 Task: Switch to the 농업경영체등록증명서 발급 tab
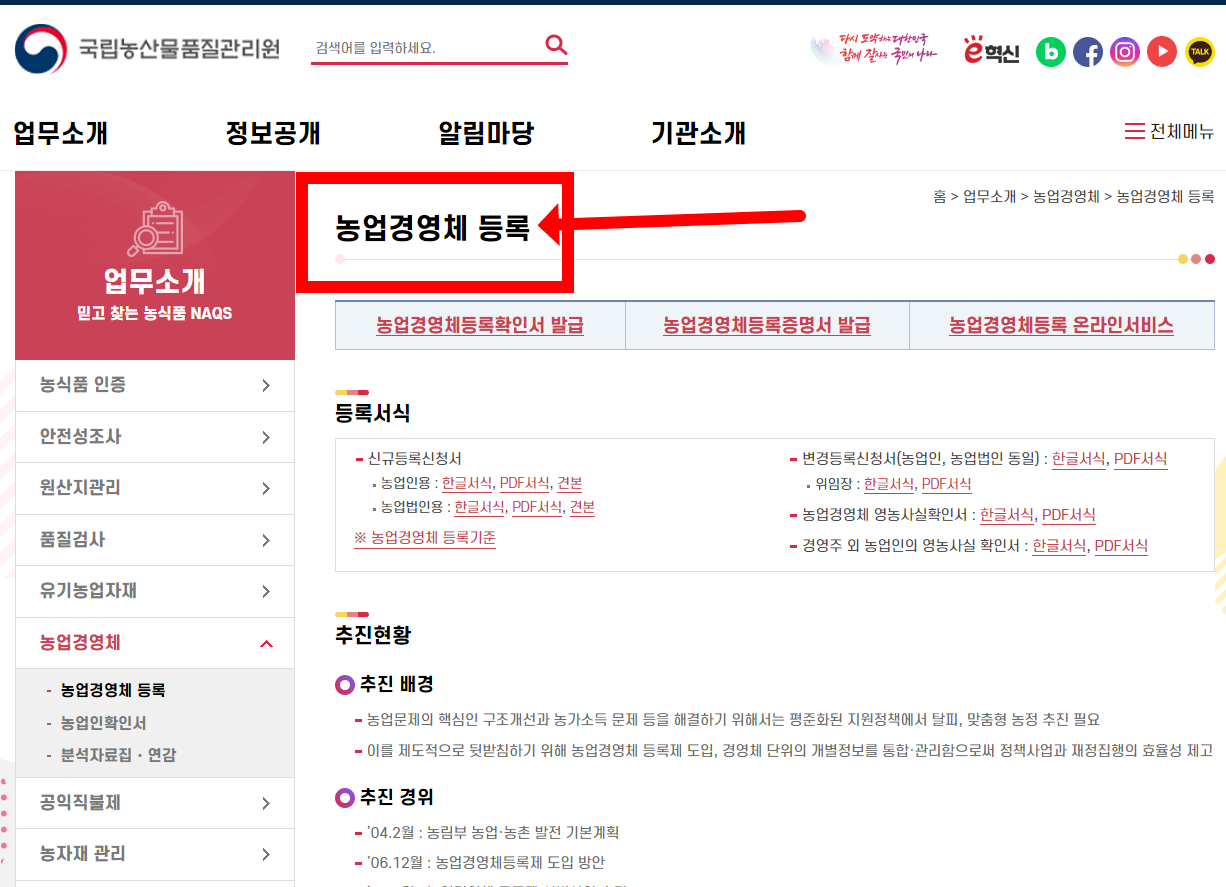coord(767,324)
